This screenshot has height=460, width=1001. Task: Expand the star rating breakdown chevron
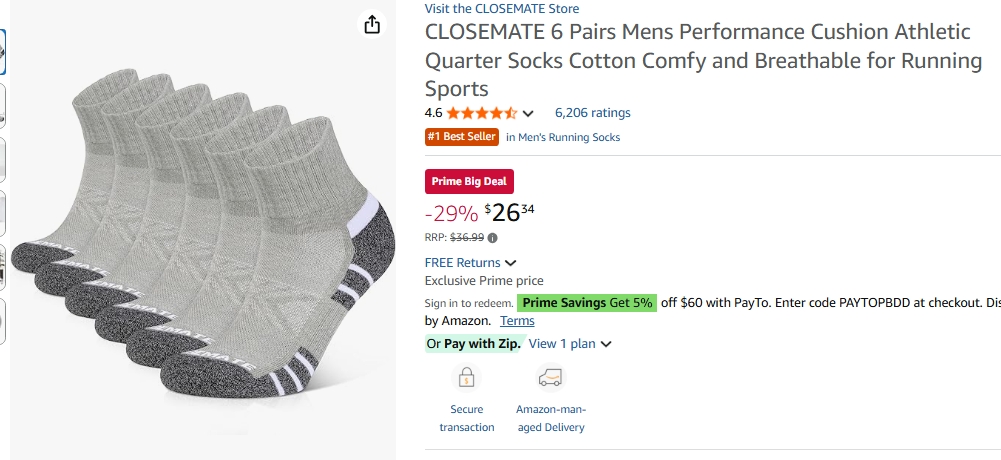tap(528, 114)
